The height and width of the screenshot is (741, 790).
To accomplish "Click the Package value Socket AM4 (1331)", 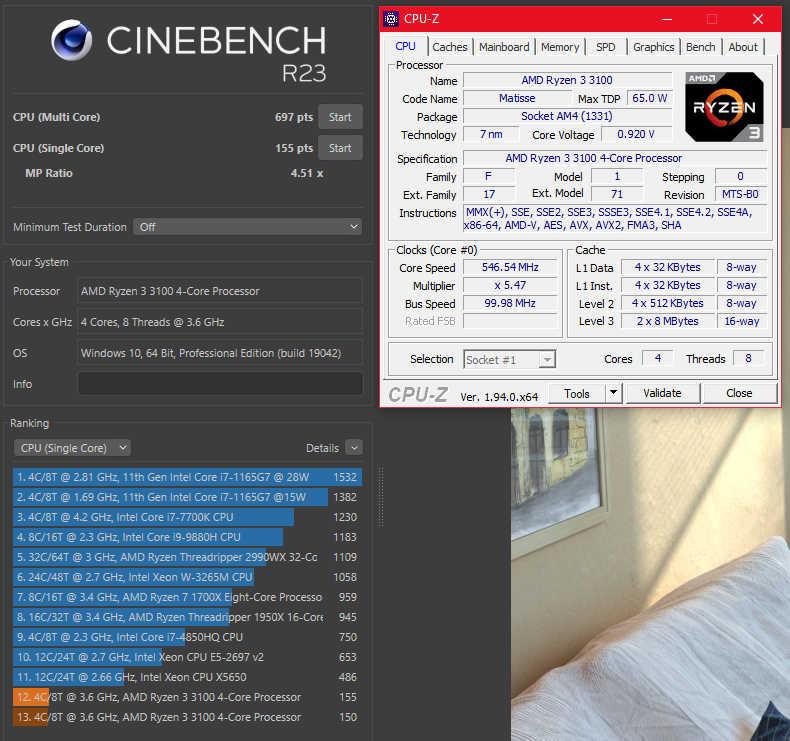I will [567, 116].
